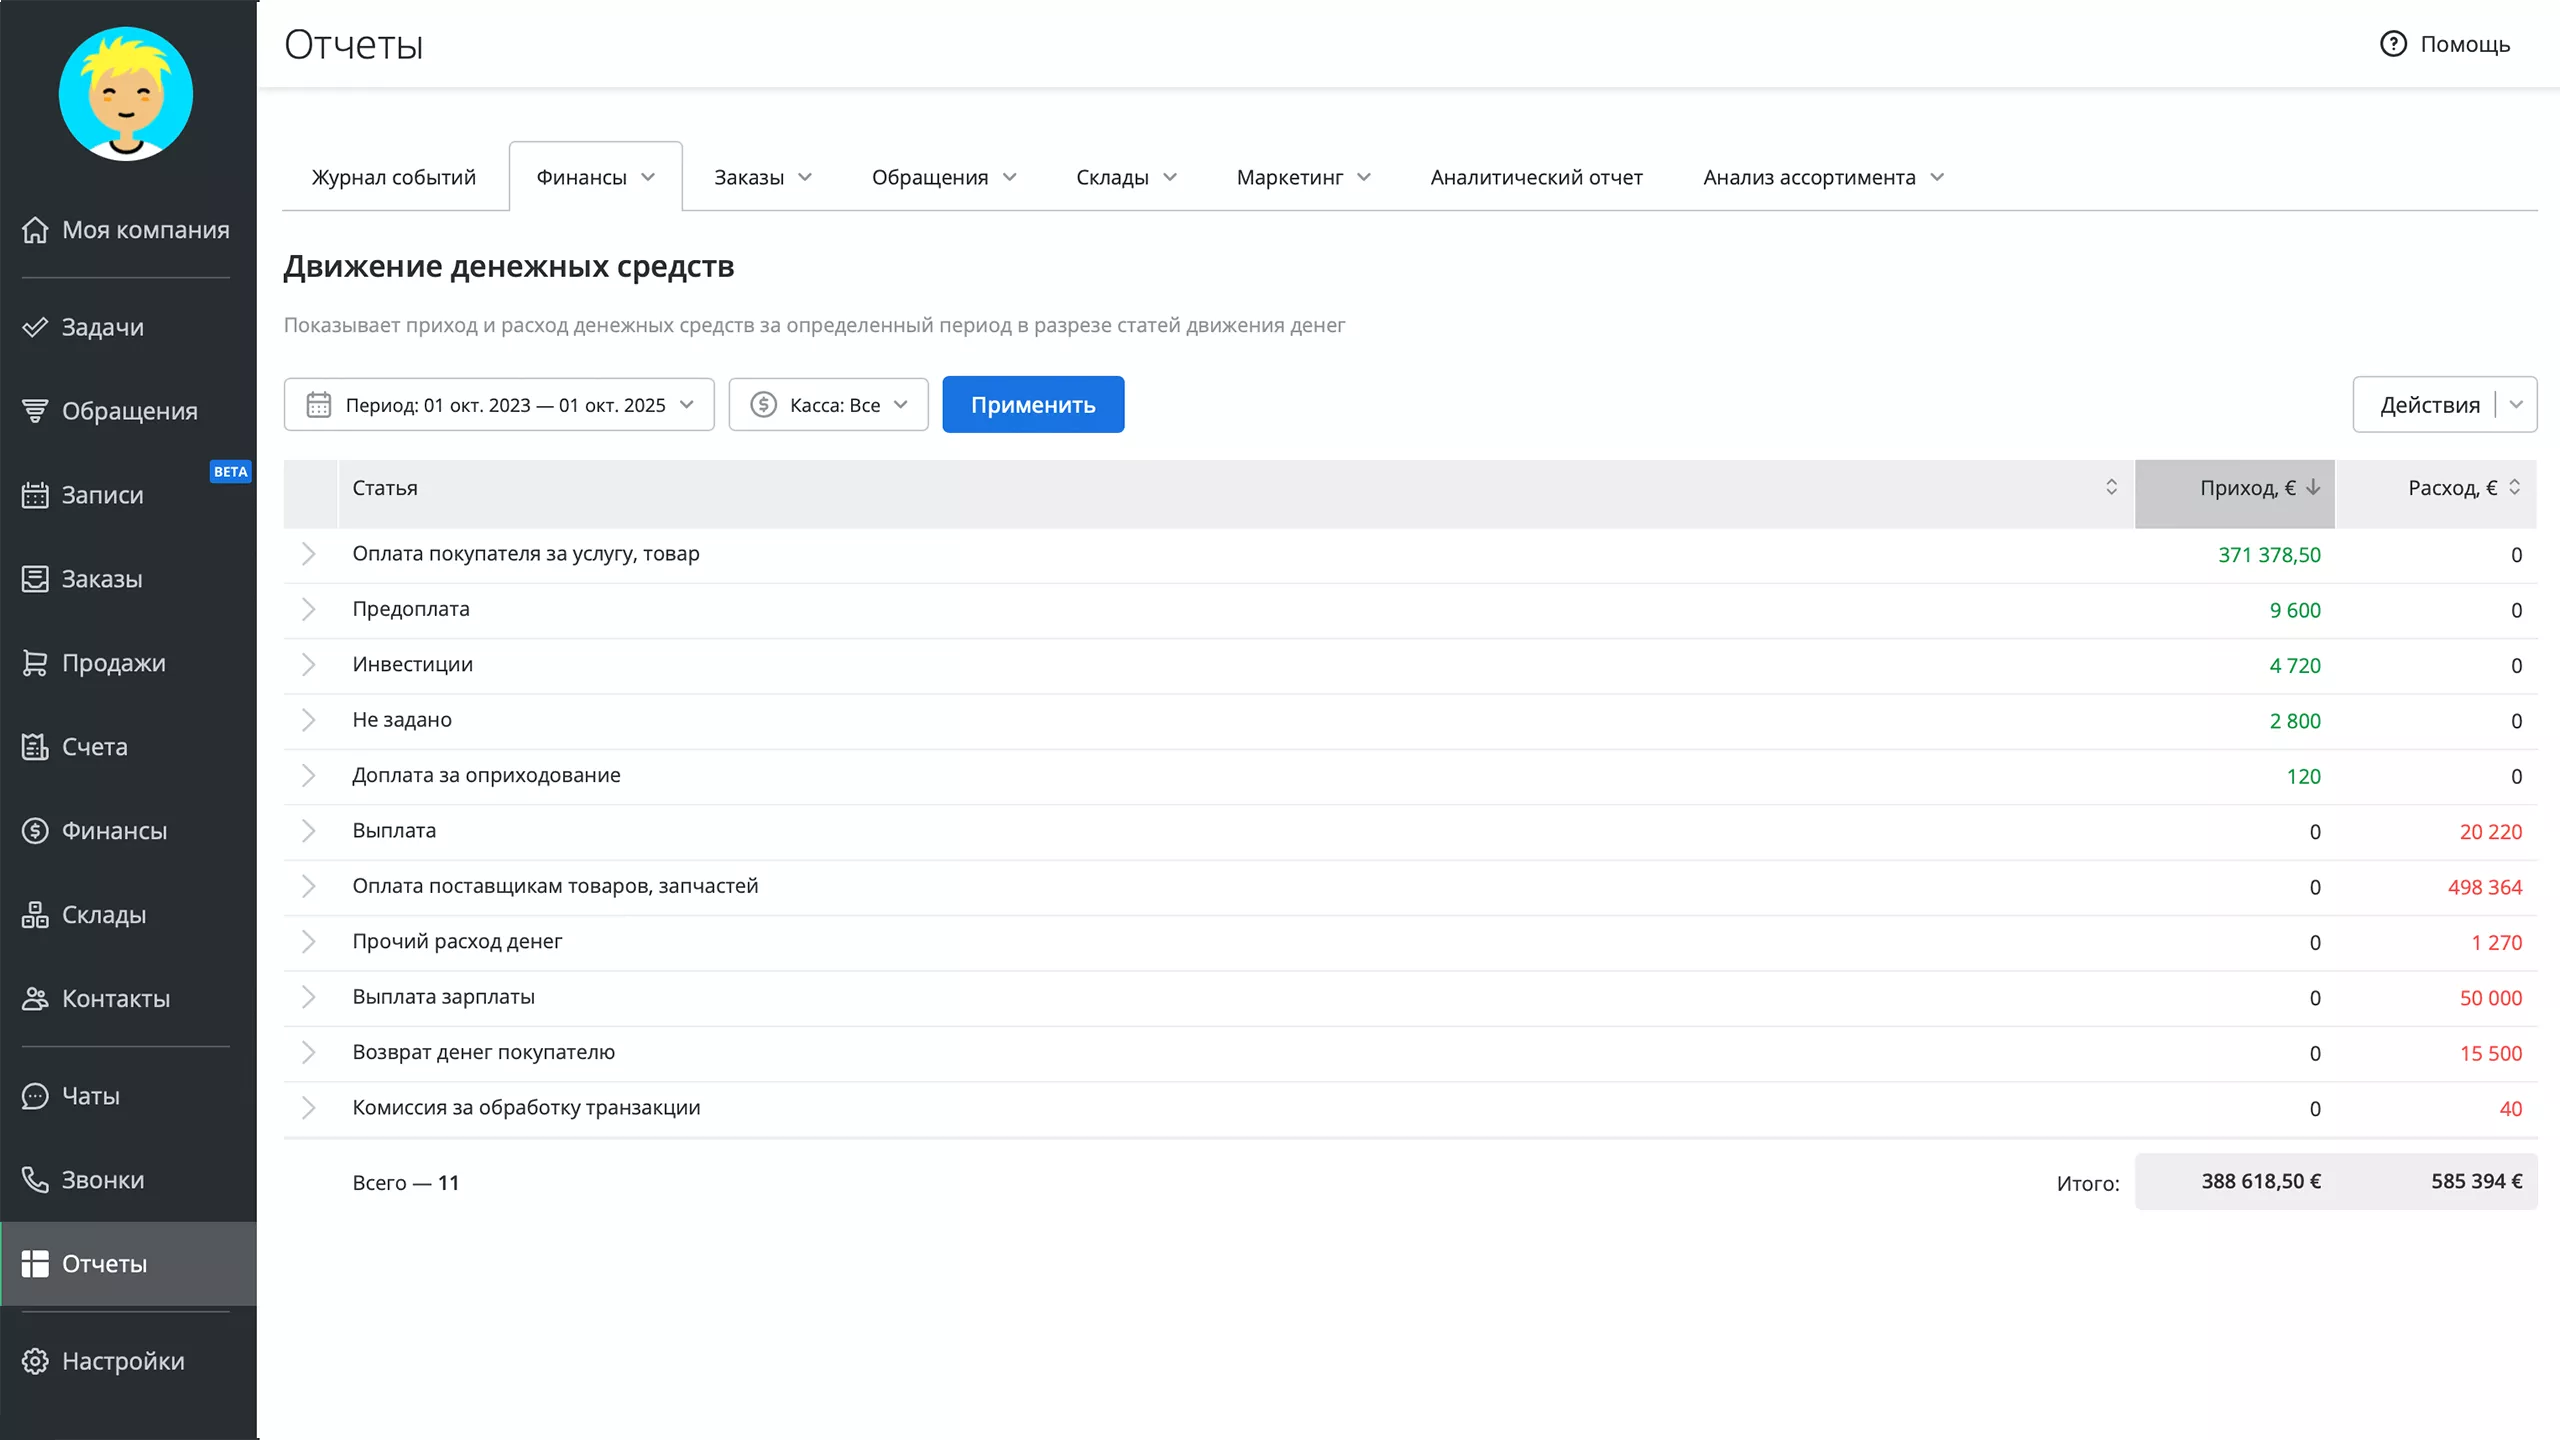Open the Аналитический отчет tab

pos(1536,177)
